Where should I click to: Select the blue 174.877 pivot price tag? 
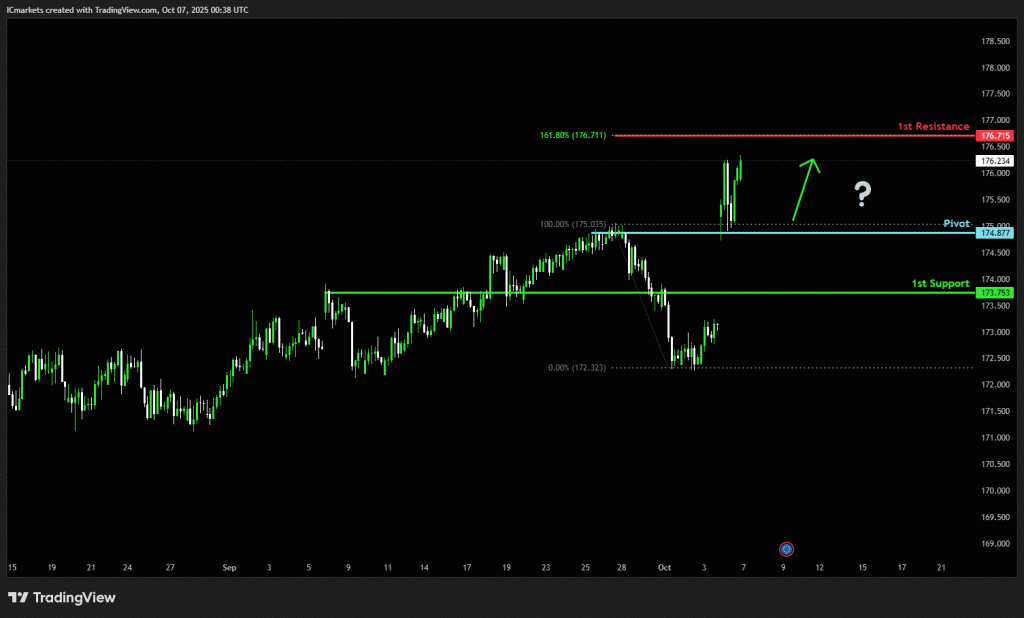[x=995, y=233]
